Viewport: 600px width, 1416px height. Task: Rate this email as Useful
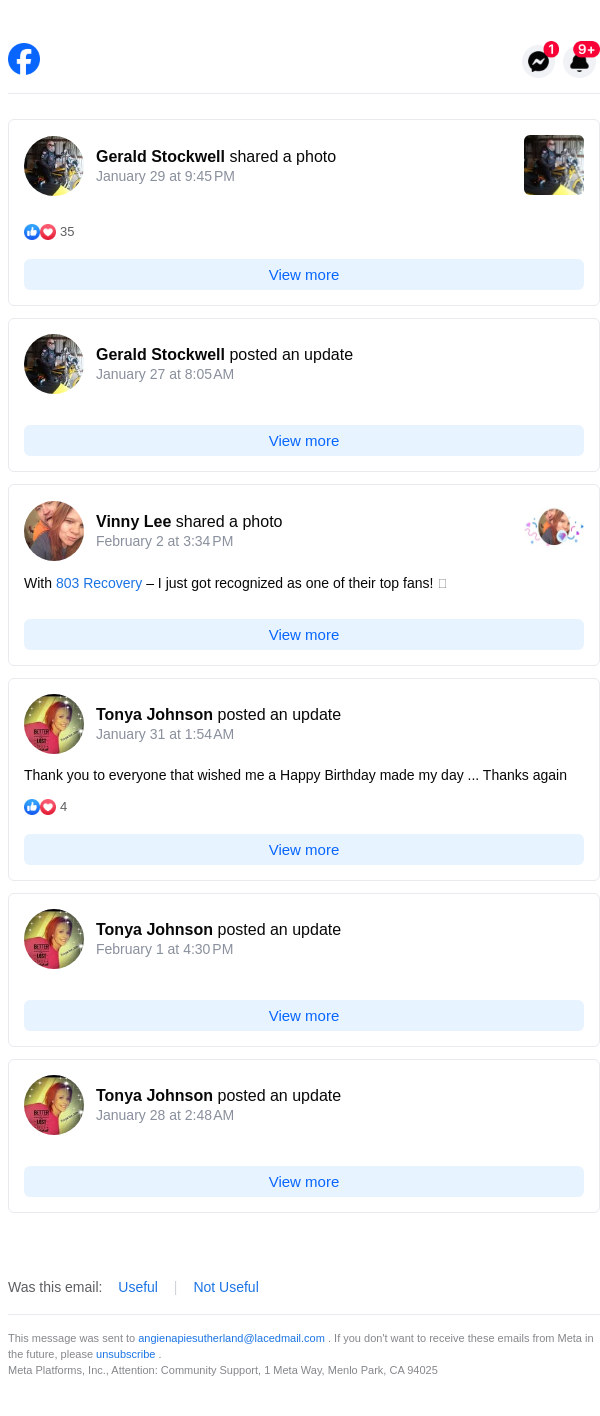pyautogui.click(x=138, y=1287)
